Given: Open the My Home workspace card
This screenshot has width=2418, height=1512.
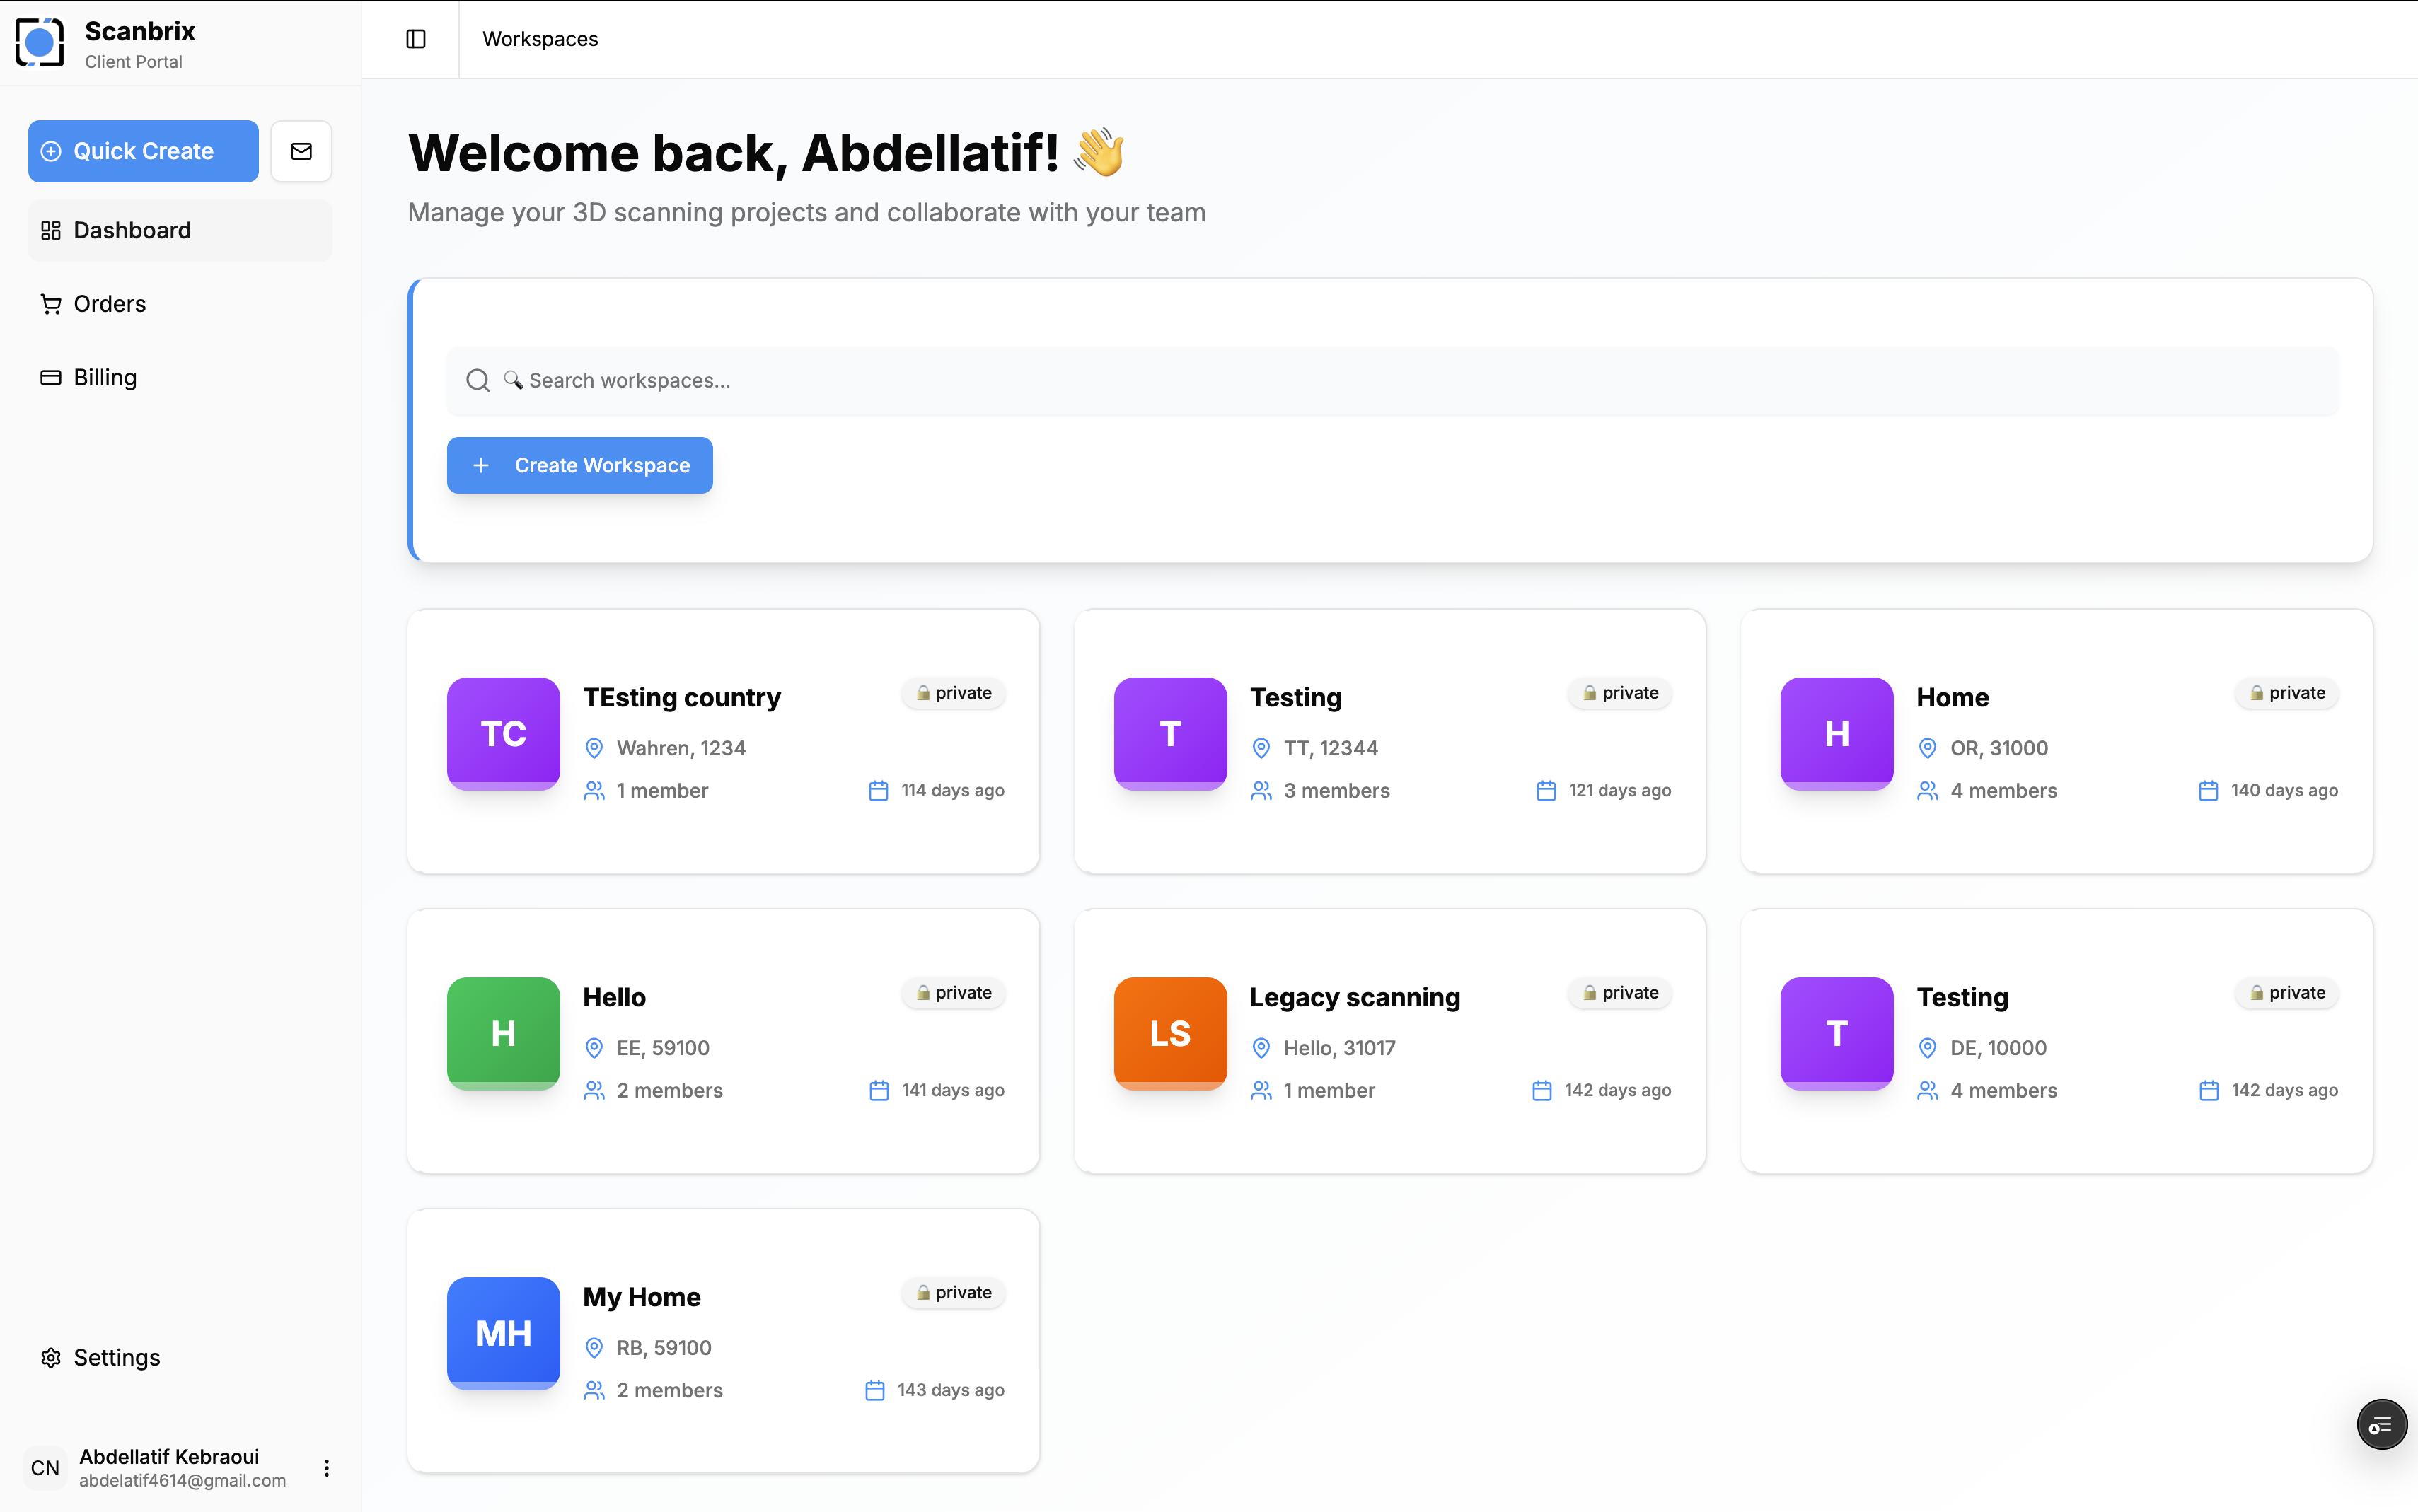Looking at the screenshot, I should coord(722,1340).
